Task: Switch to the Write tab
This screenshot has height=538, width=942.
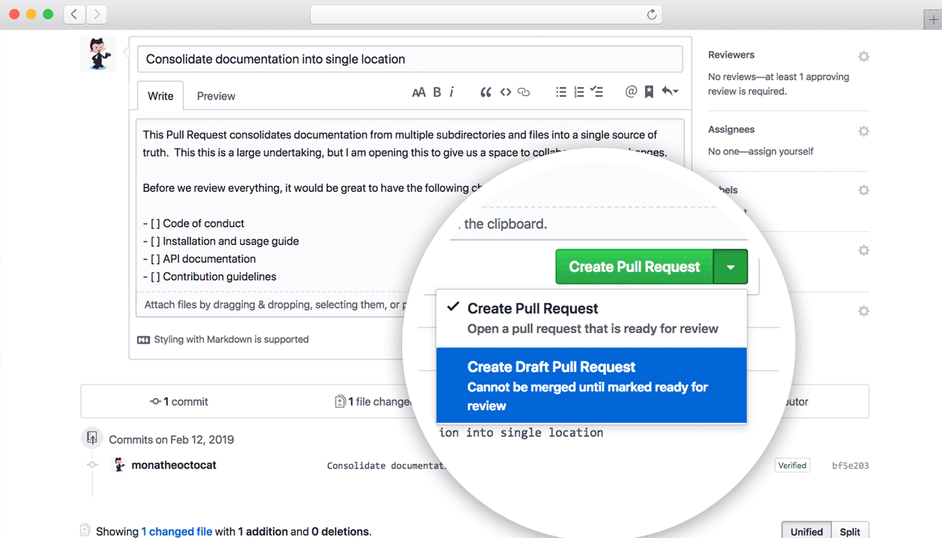Action: pos(160,96)
